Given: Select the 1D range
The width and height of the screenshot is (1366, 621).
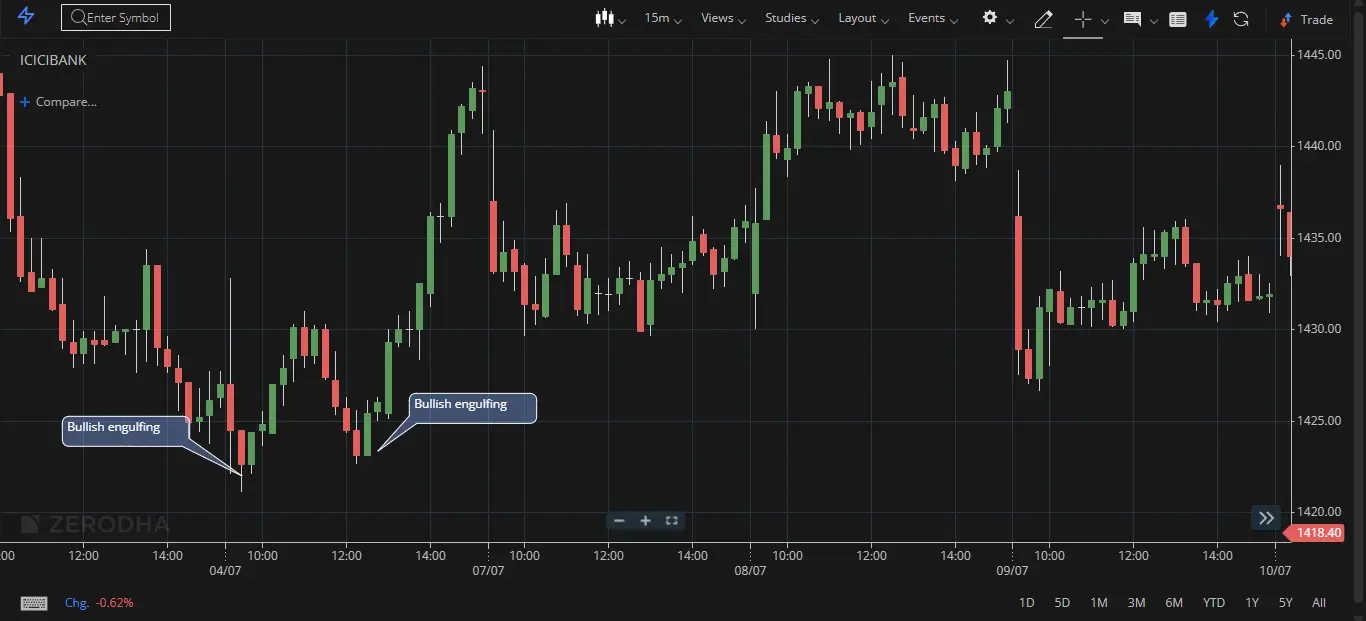Looking at the screenshot, I should pyautogui.click(x=1027, y=603).
